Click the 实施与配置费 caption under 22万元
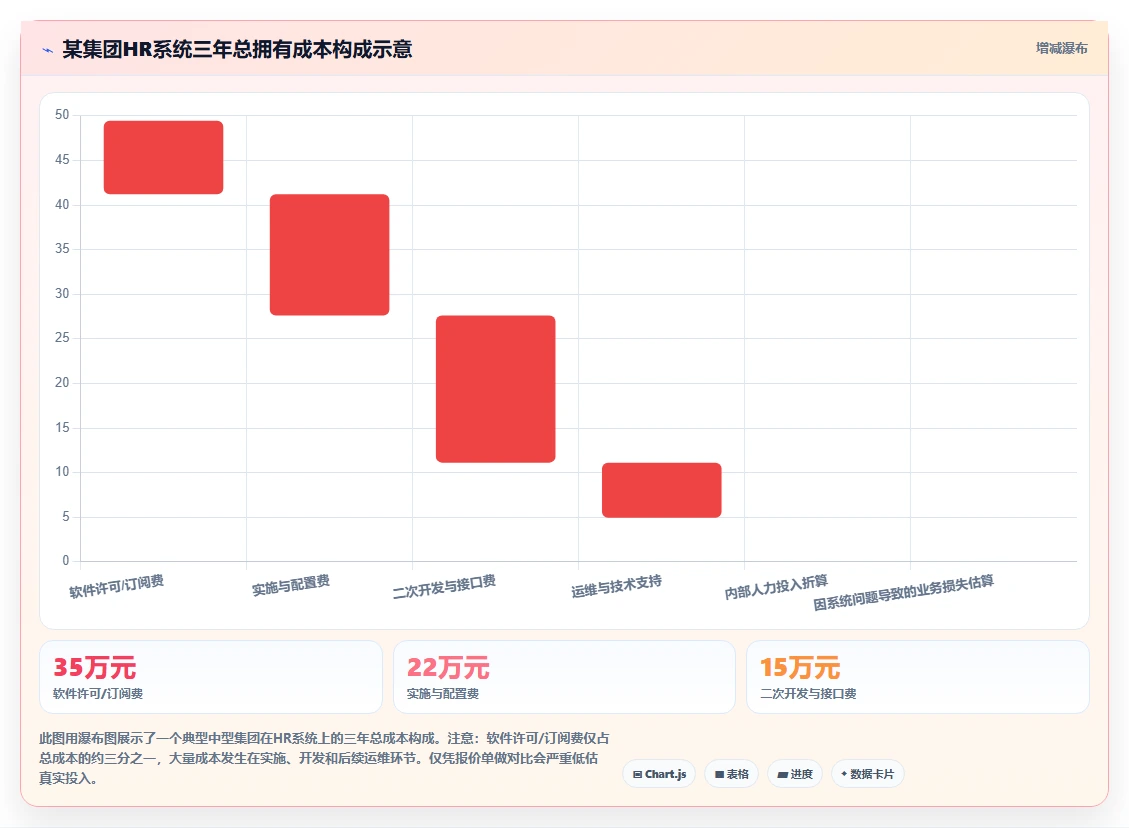 point(443,693)
